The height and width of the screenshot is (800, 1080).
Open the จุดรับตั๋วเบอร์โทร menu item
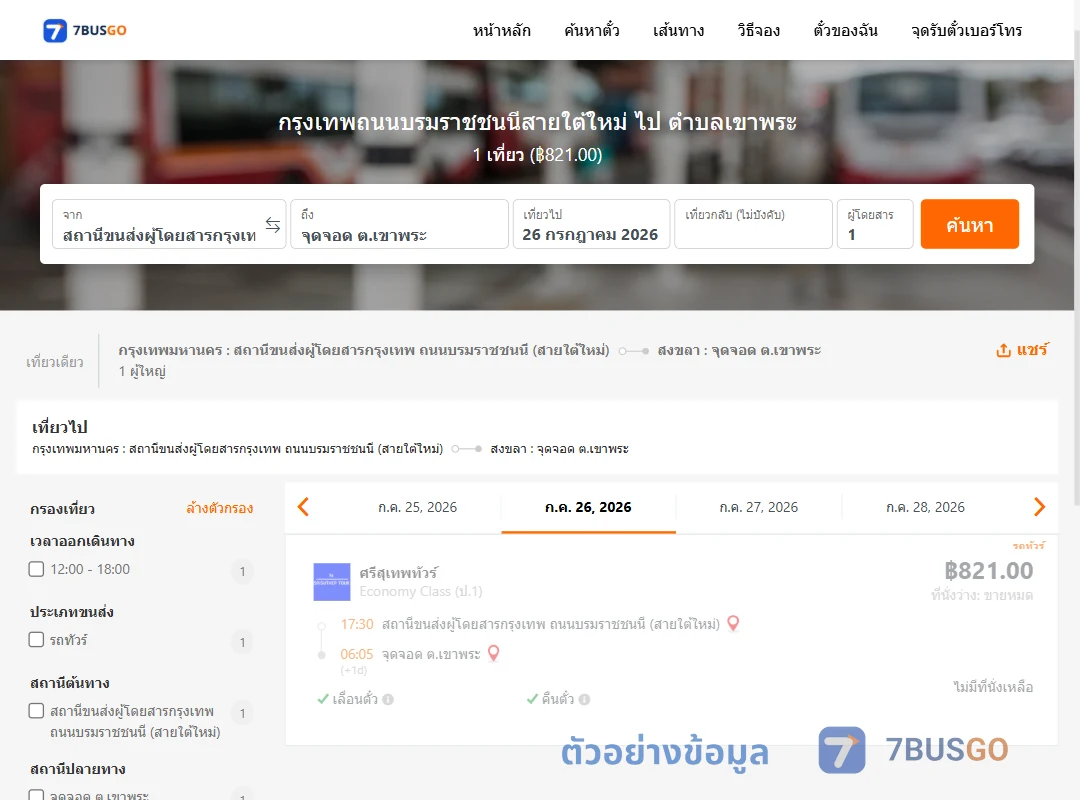click(x=966, y=30)
